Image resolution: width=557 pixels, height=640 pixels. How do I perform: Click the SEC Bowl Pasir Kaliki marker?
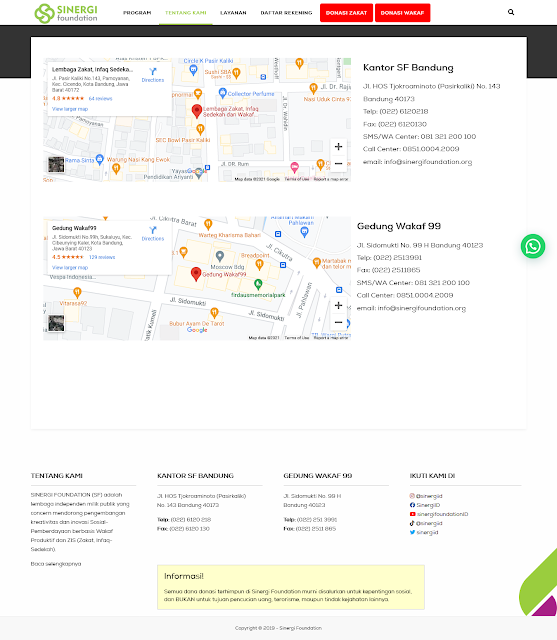click(x=200, y=130)
